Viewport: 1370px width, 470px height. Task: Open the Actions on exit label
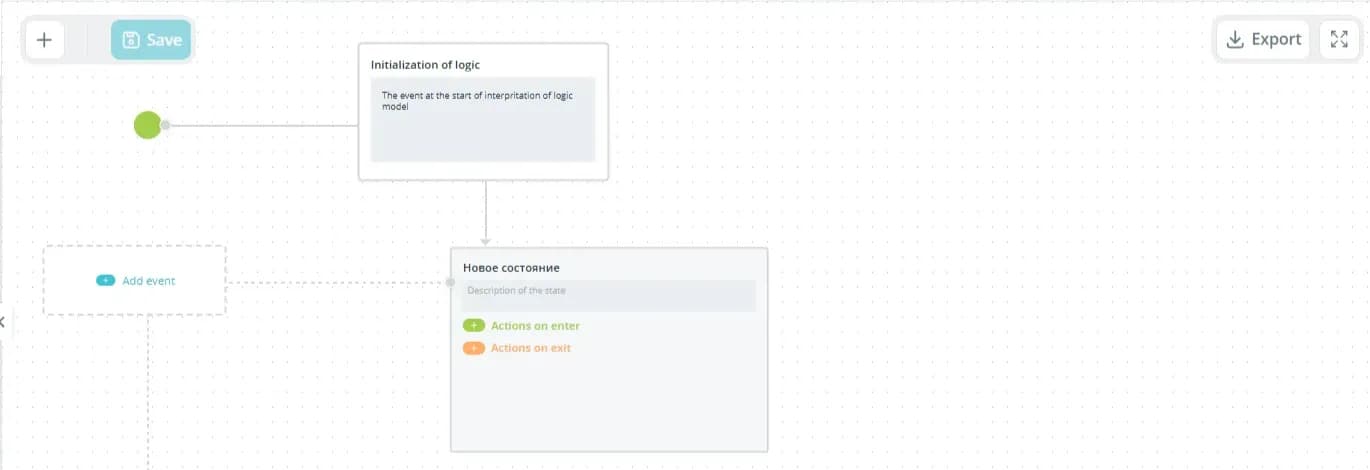point(531,348)
